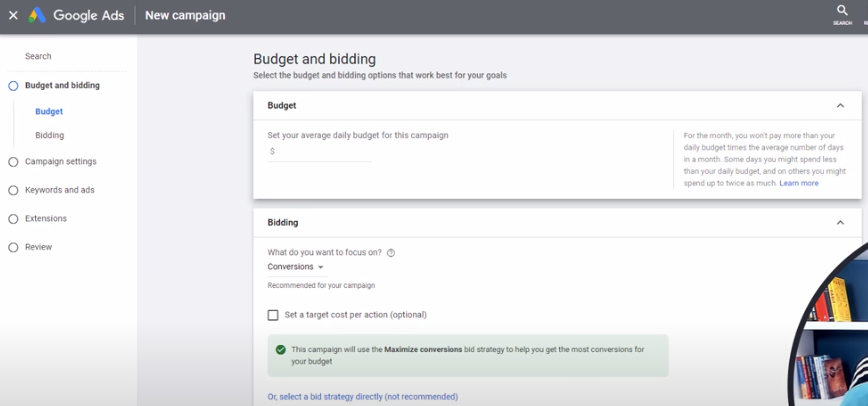The width and height of the screenshot is (868, 406).
Task: Collapse the Budget section
Action: [x=840, y=105]
